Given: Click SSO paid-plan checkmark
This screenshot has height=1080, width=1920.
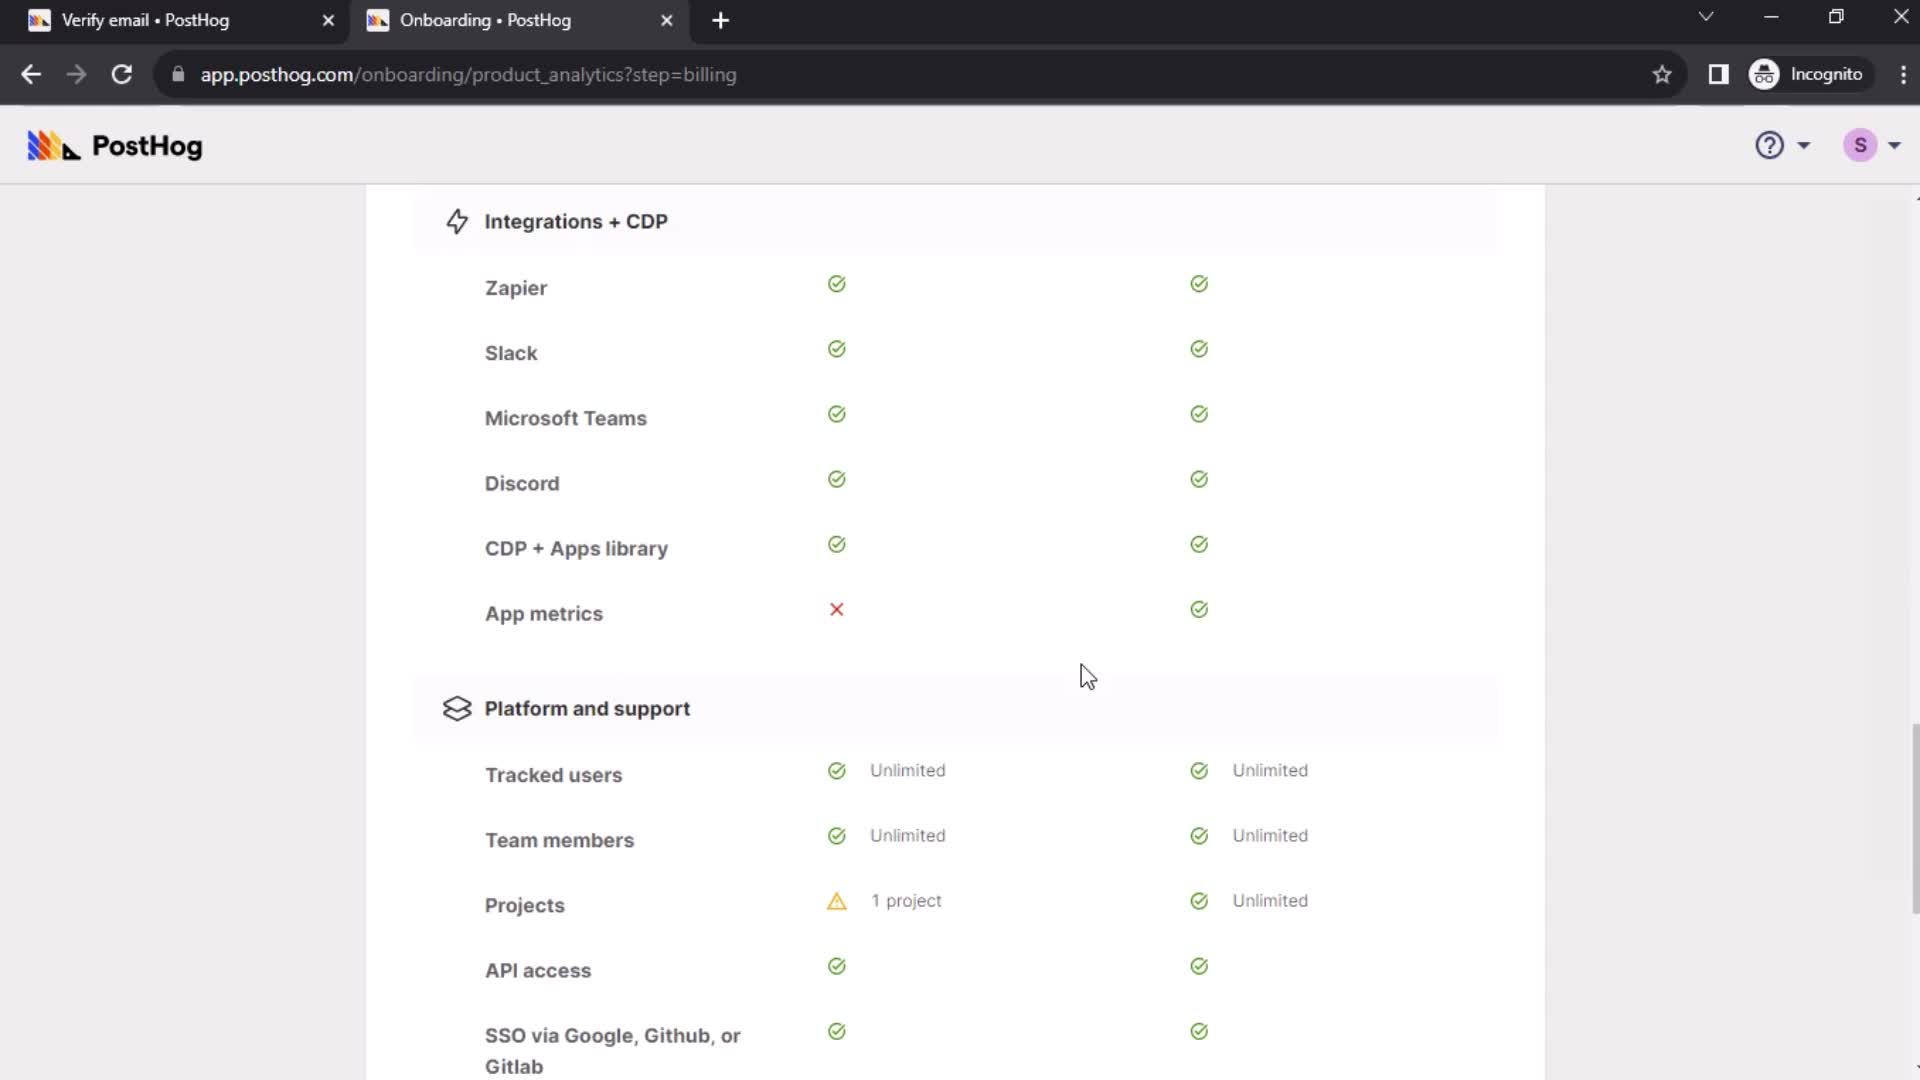Looking at the screenshot, I should pyautogui.click(x=1199, y=1031).
